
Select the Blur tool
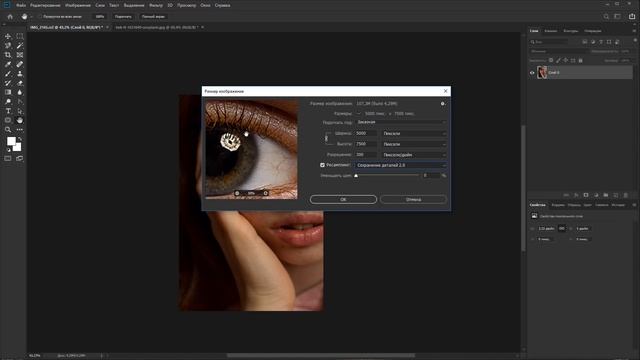click(x=20, y=92)
